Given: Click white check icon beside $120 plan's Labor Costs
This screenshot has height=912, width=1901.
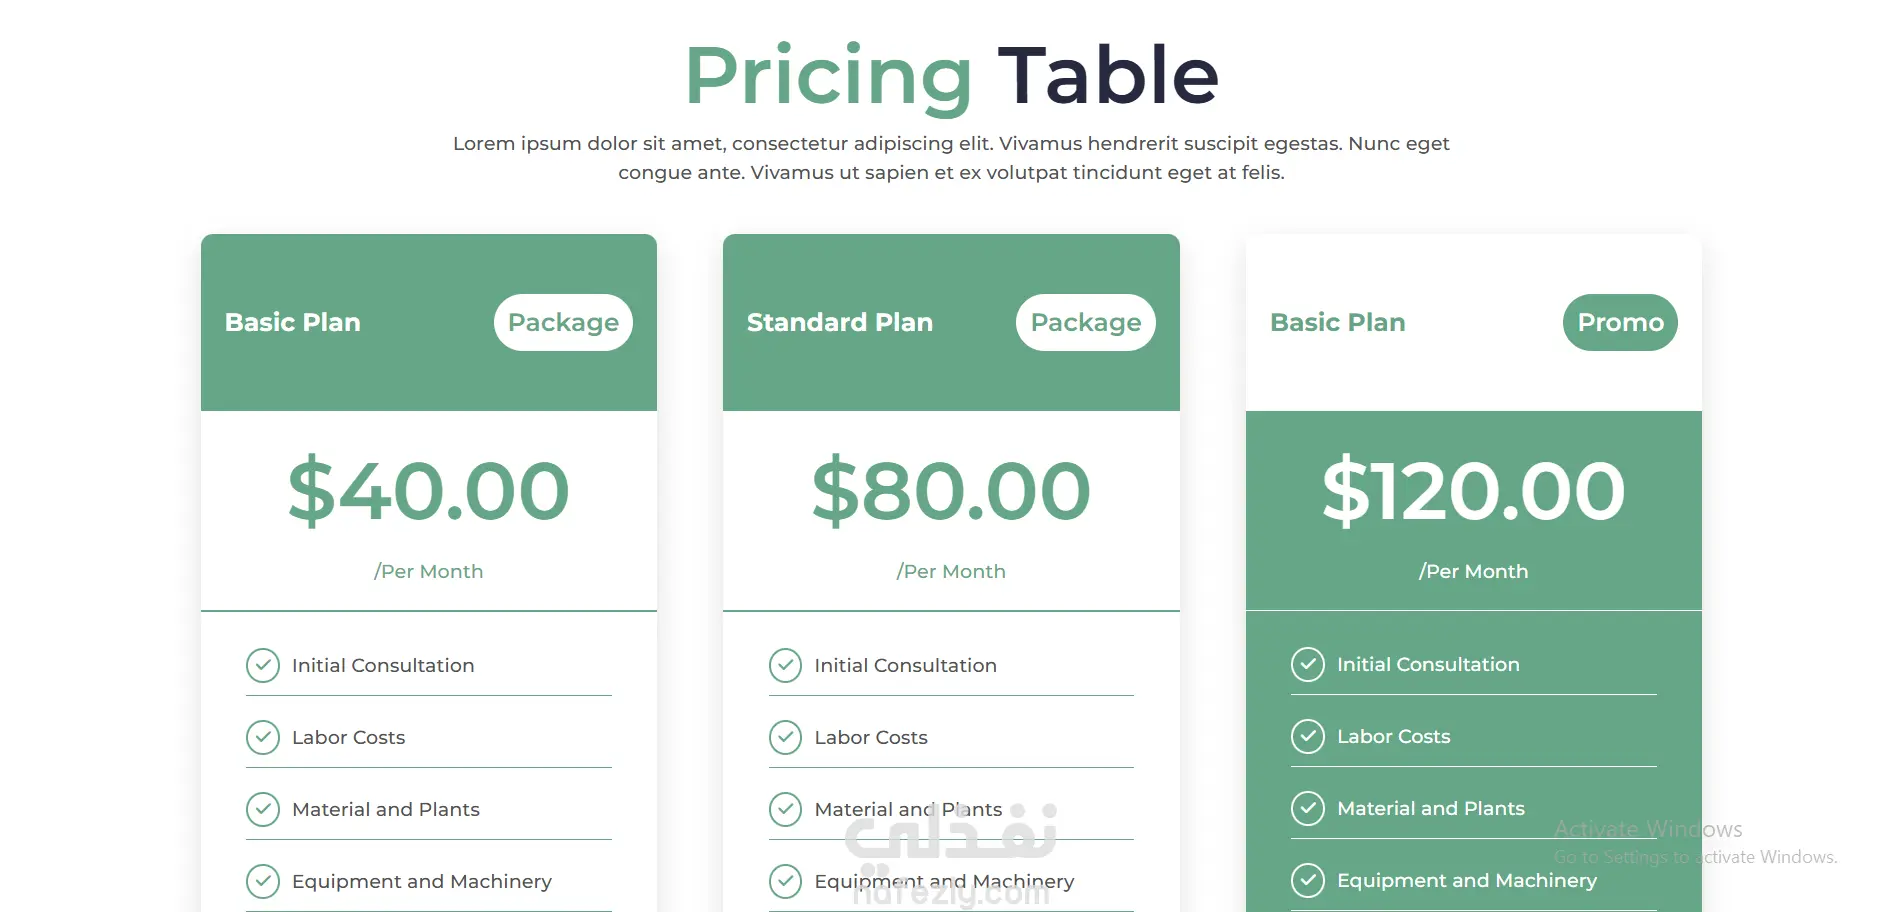Looking at the screenshot, I should (x=1307, y=736).
